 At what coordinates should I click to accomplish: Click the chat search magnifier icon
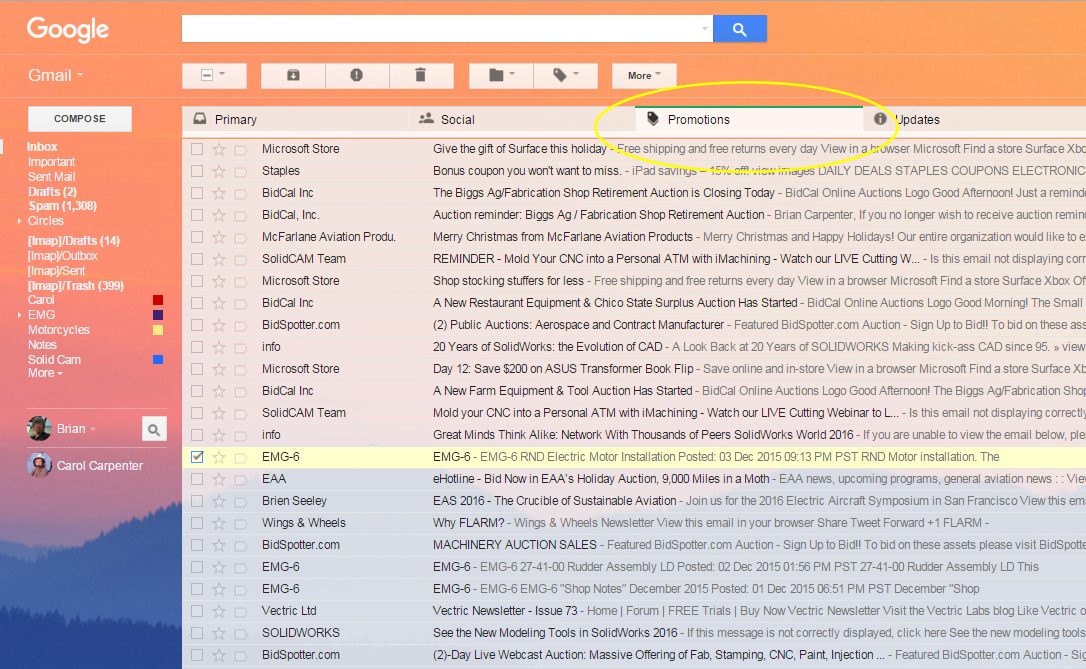pos(154,429)
